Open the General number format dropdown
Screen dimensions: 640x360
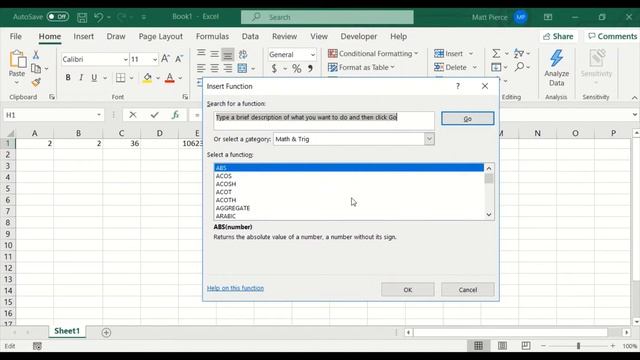pyautogui.click(x=313, y=55)
